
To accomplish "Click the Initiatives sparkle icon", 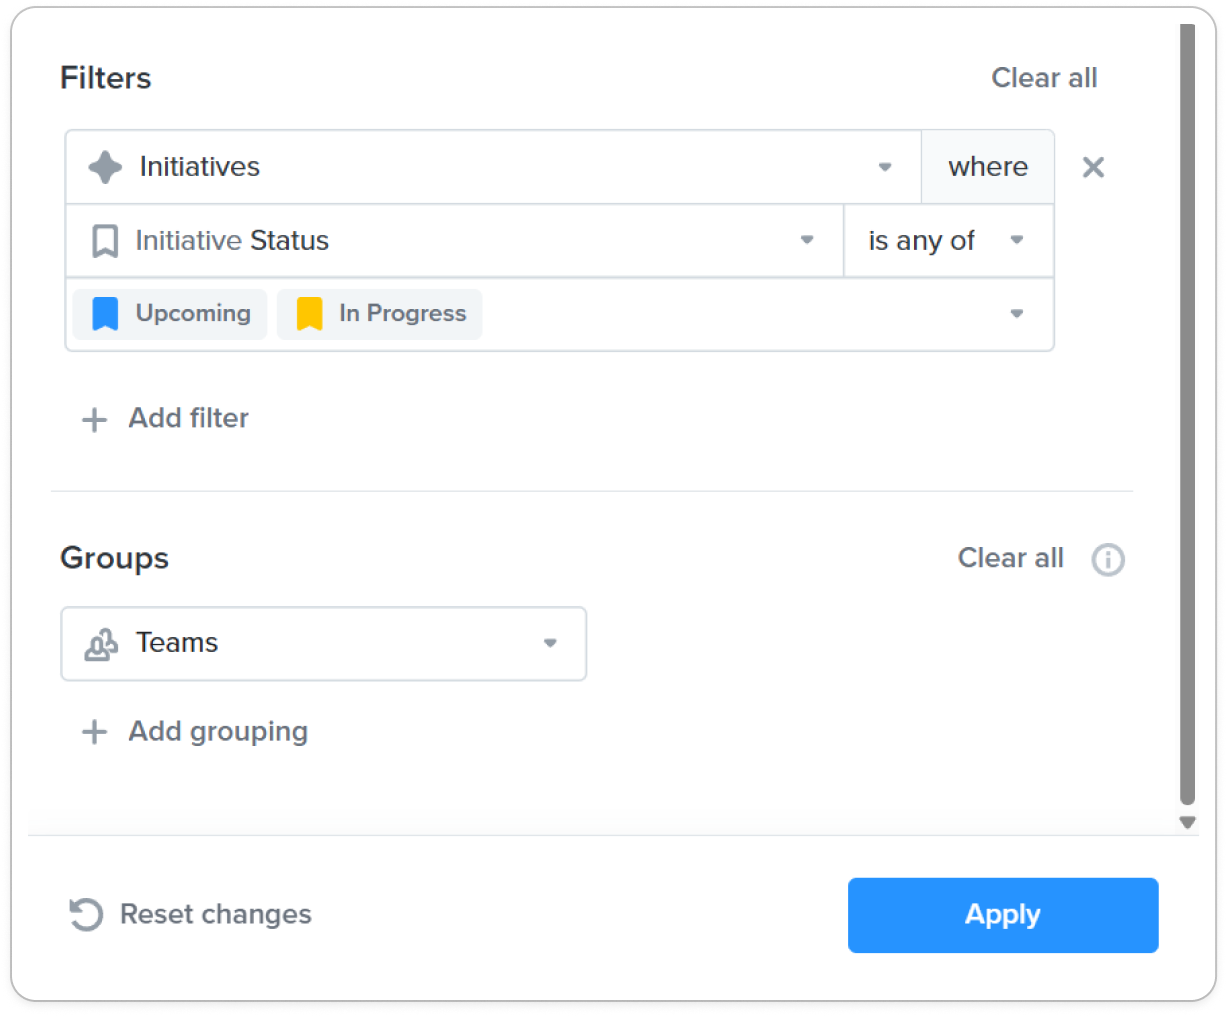I will click(x=105, y=167).
